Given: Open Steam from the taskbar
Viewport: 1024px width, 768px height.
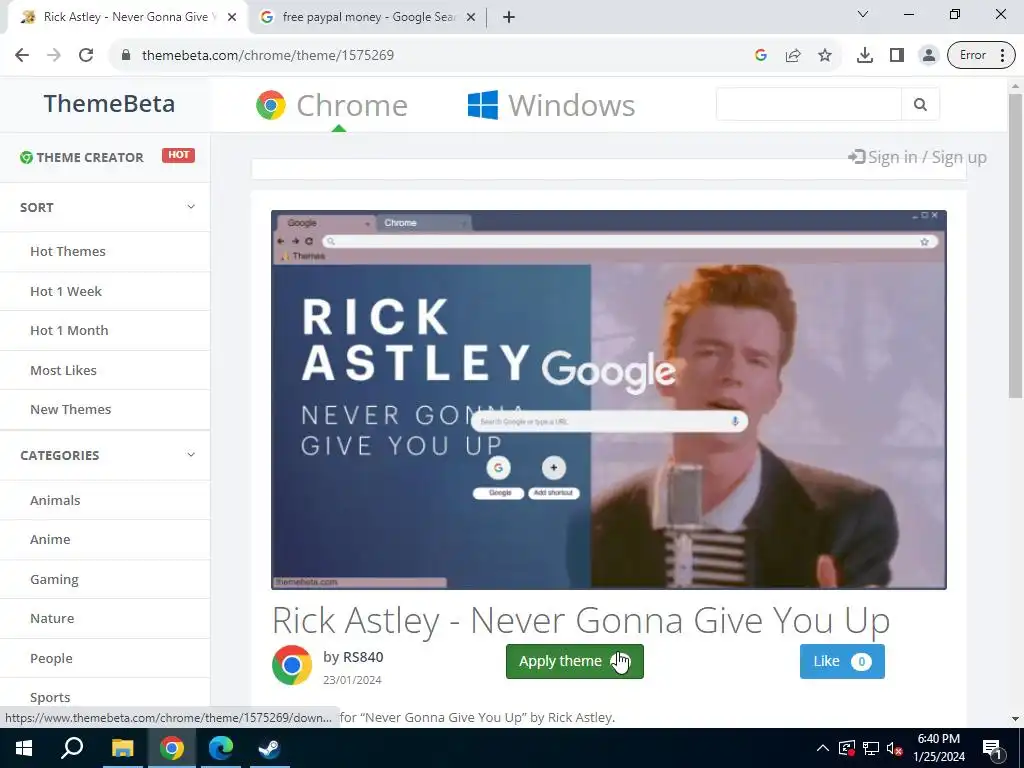Looking at the screenshot, I should click(x=270, y=748).
